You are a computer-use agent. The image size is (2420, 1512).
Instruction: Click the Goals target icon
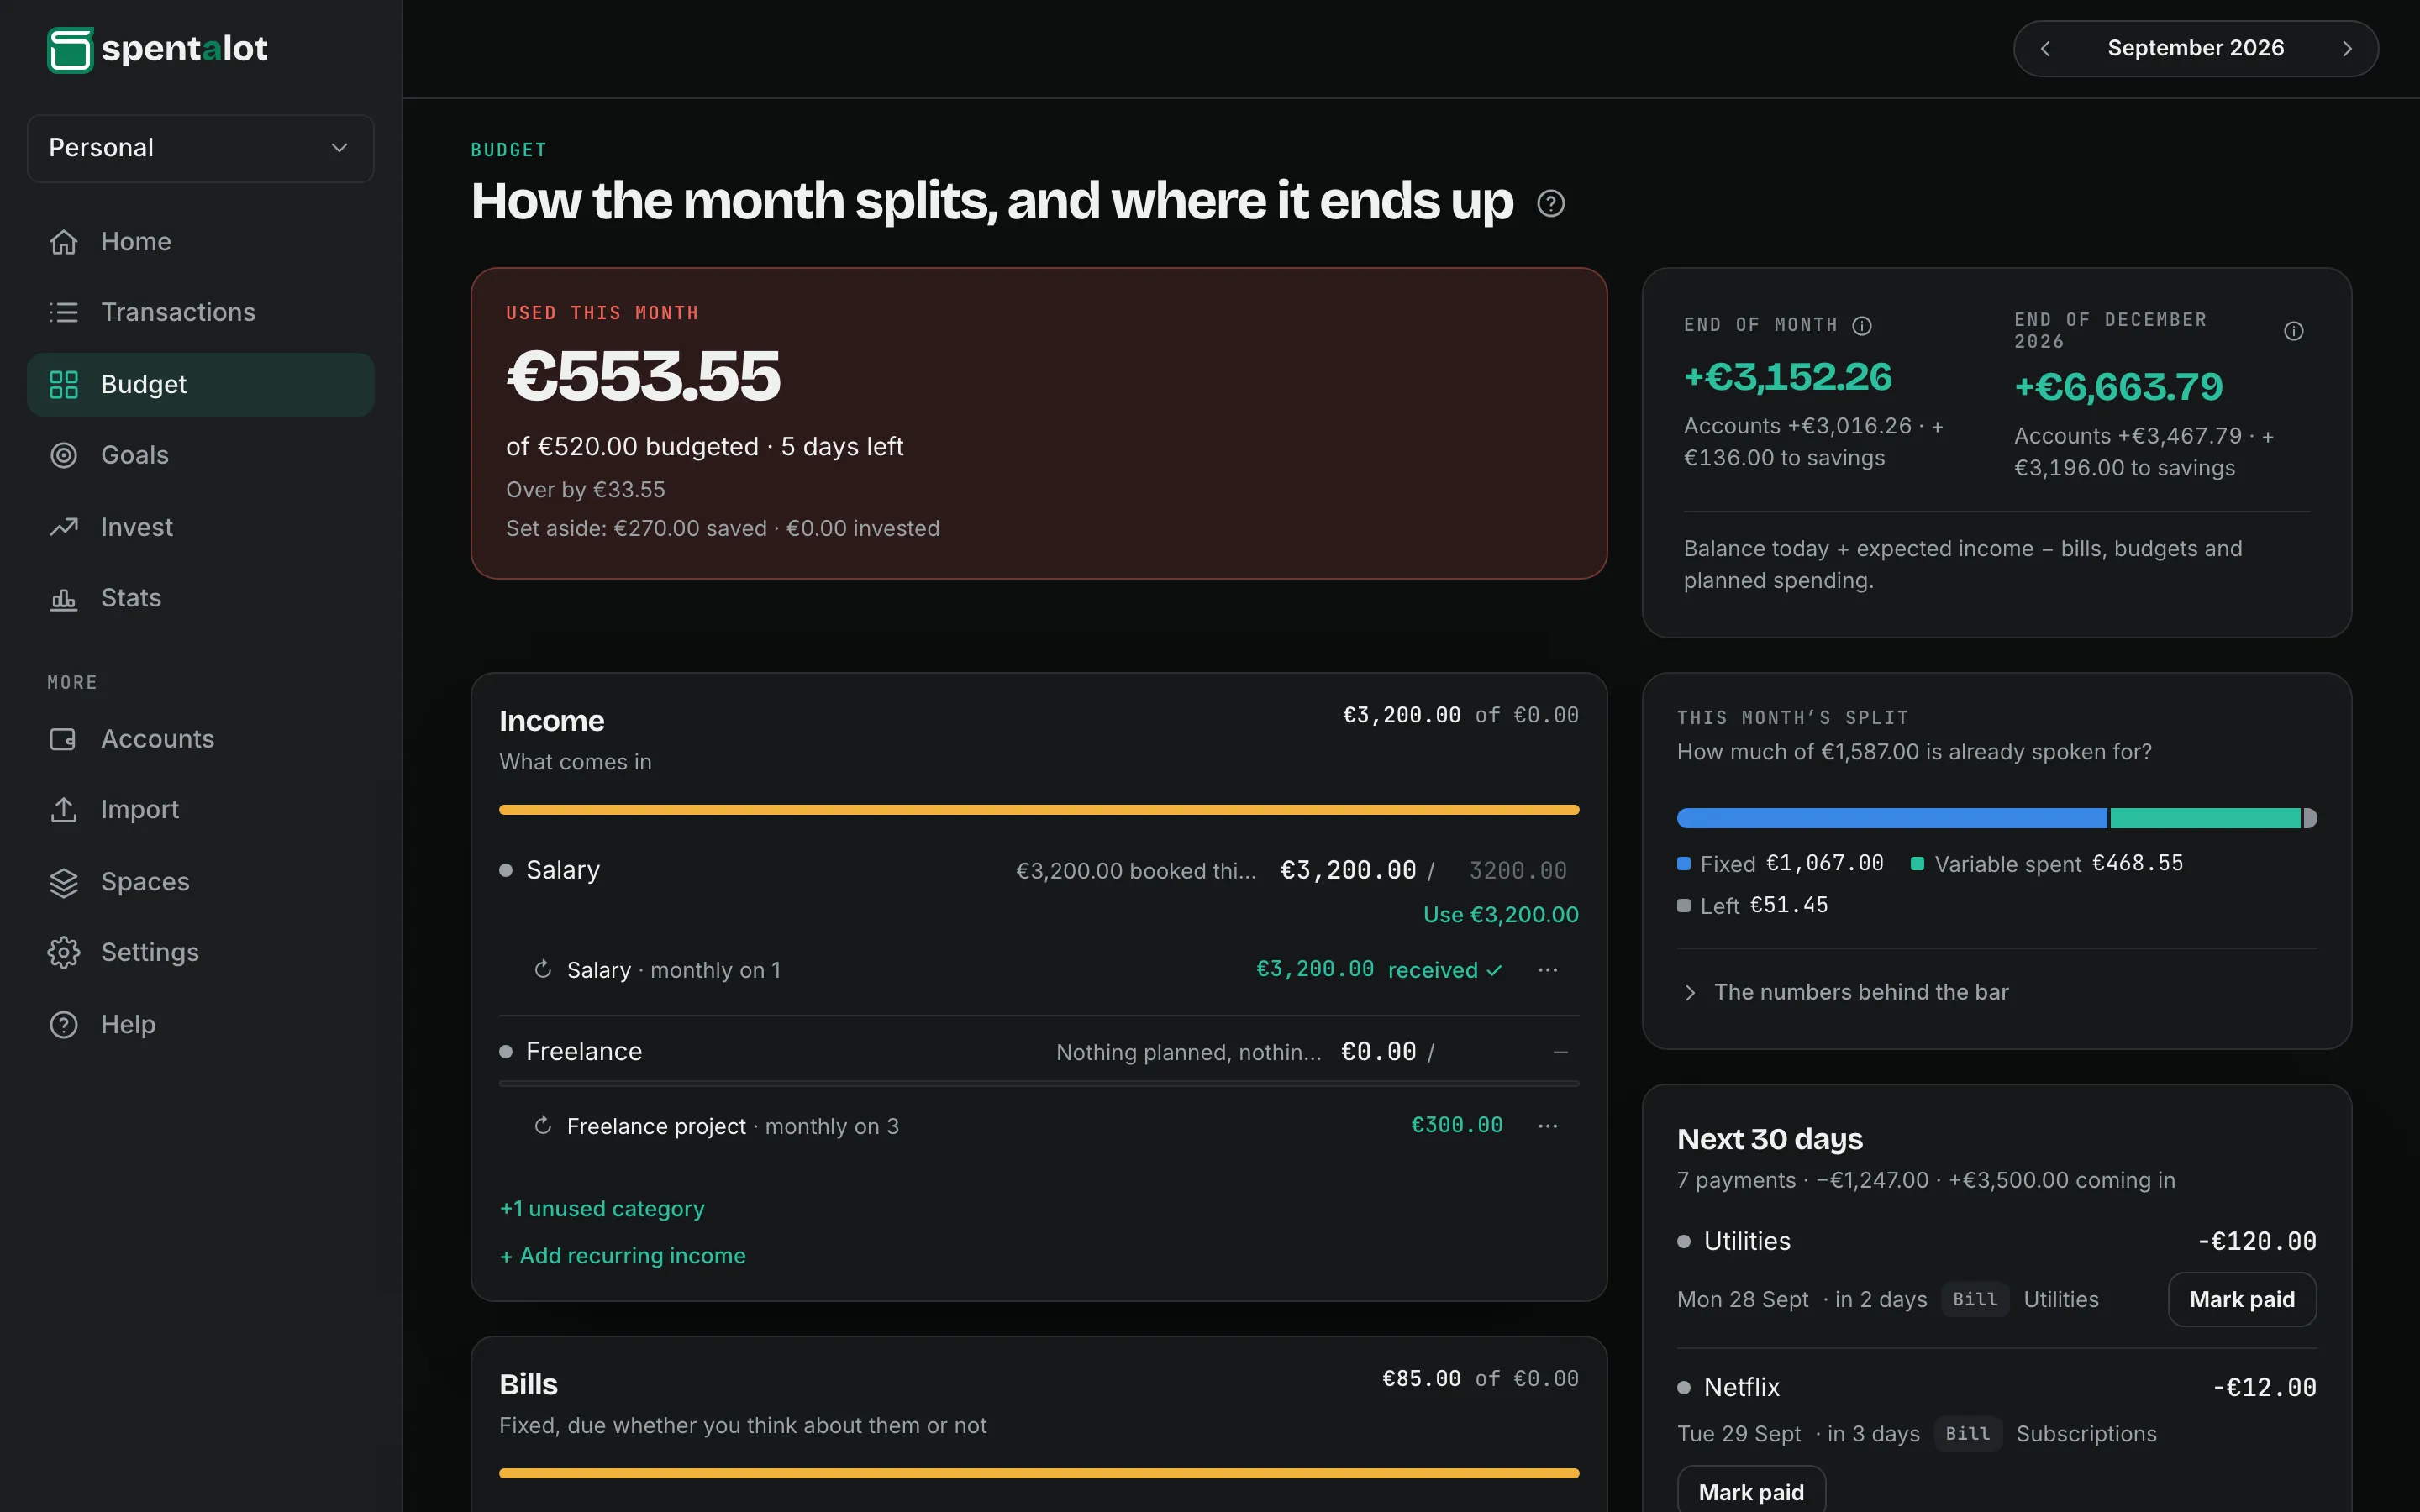pos(64,455)
